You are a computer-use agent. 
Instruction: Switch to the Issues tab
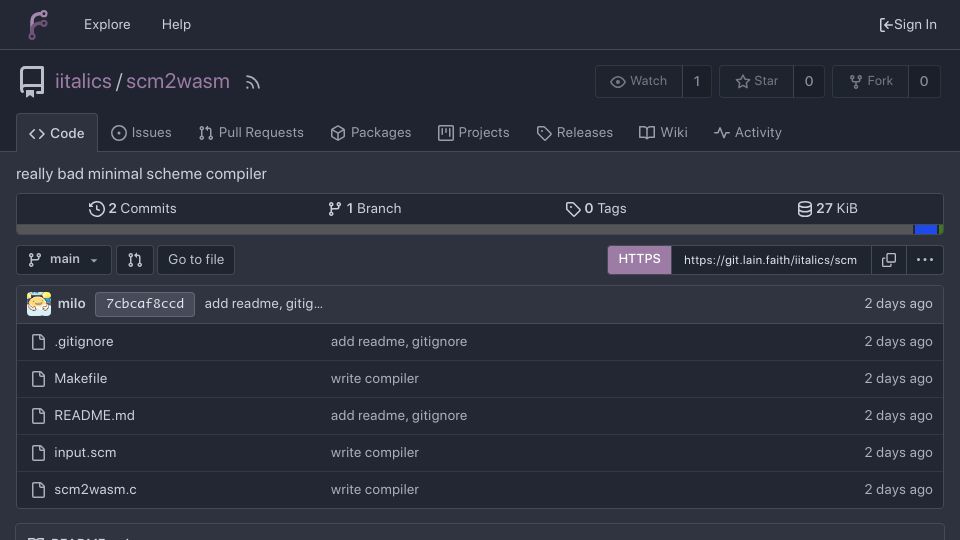point(141,133)
